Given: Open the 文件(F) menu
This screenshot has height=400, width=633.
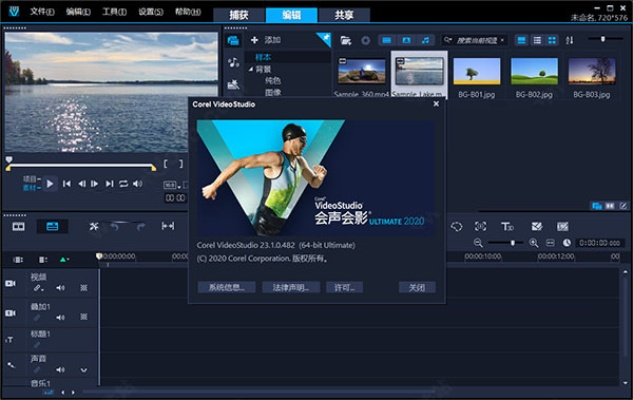Looking at the screenshot, I should coord(41,12).
